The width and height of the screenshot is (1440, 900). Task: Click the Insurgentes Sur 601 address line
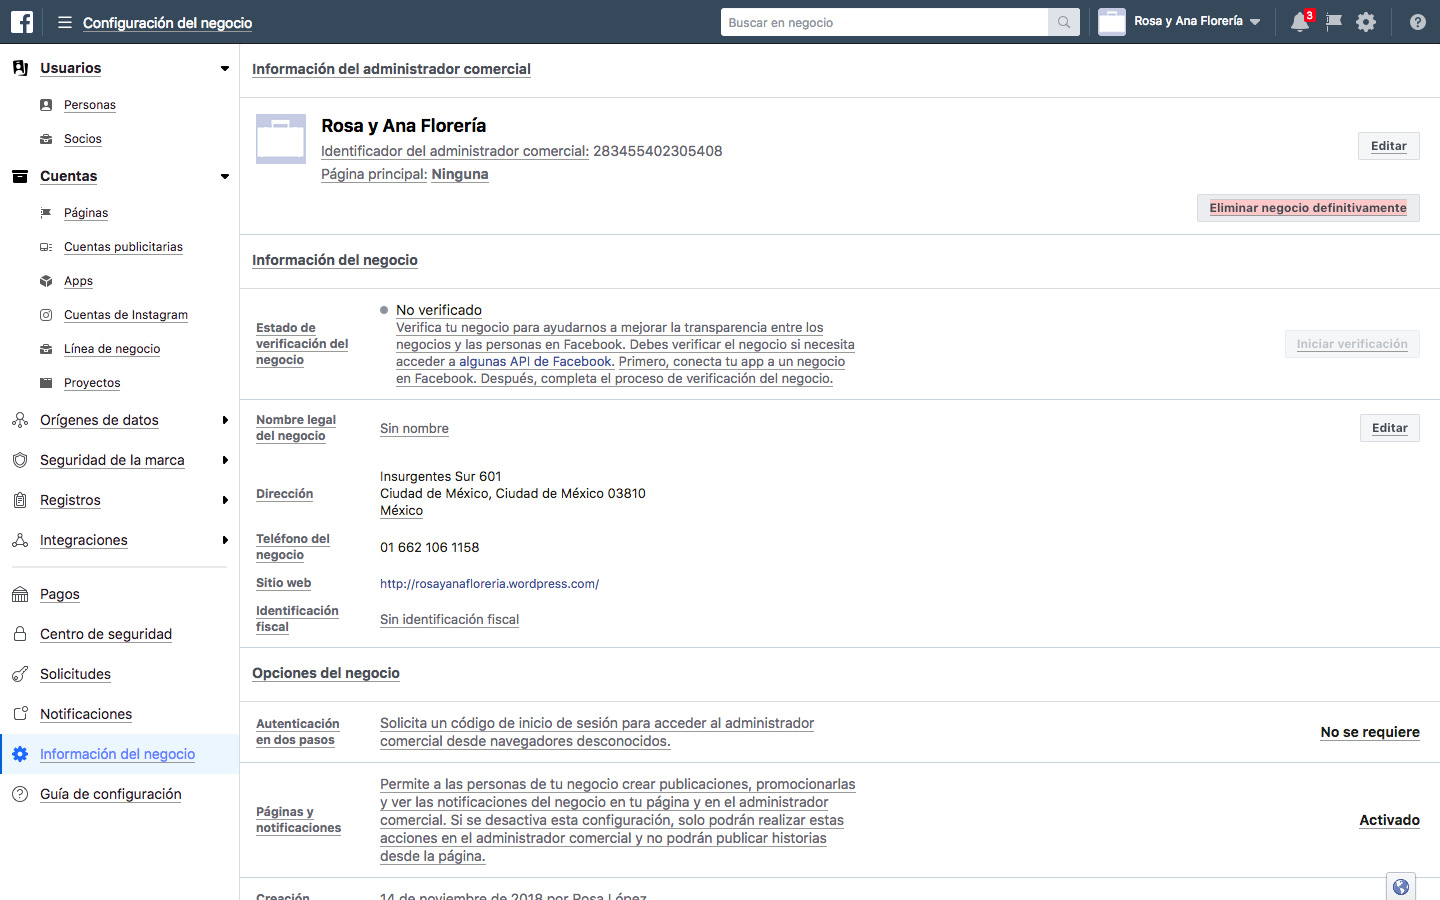point(441,476)
